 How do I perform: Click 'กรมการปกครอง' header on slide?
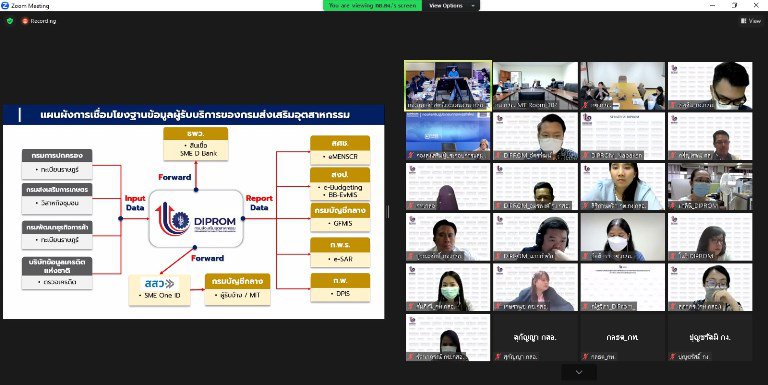click(x=57, y=156)
